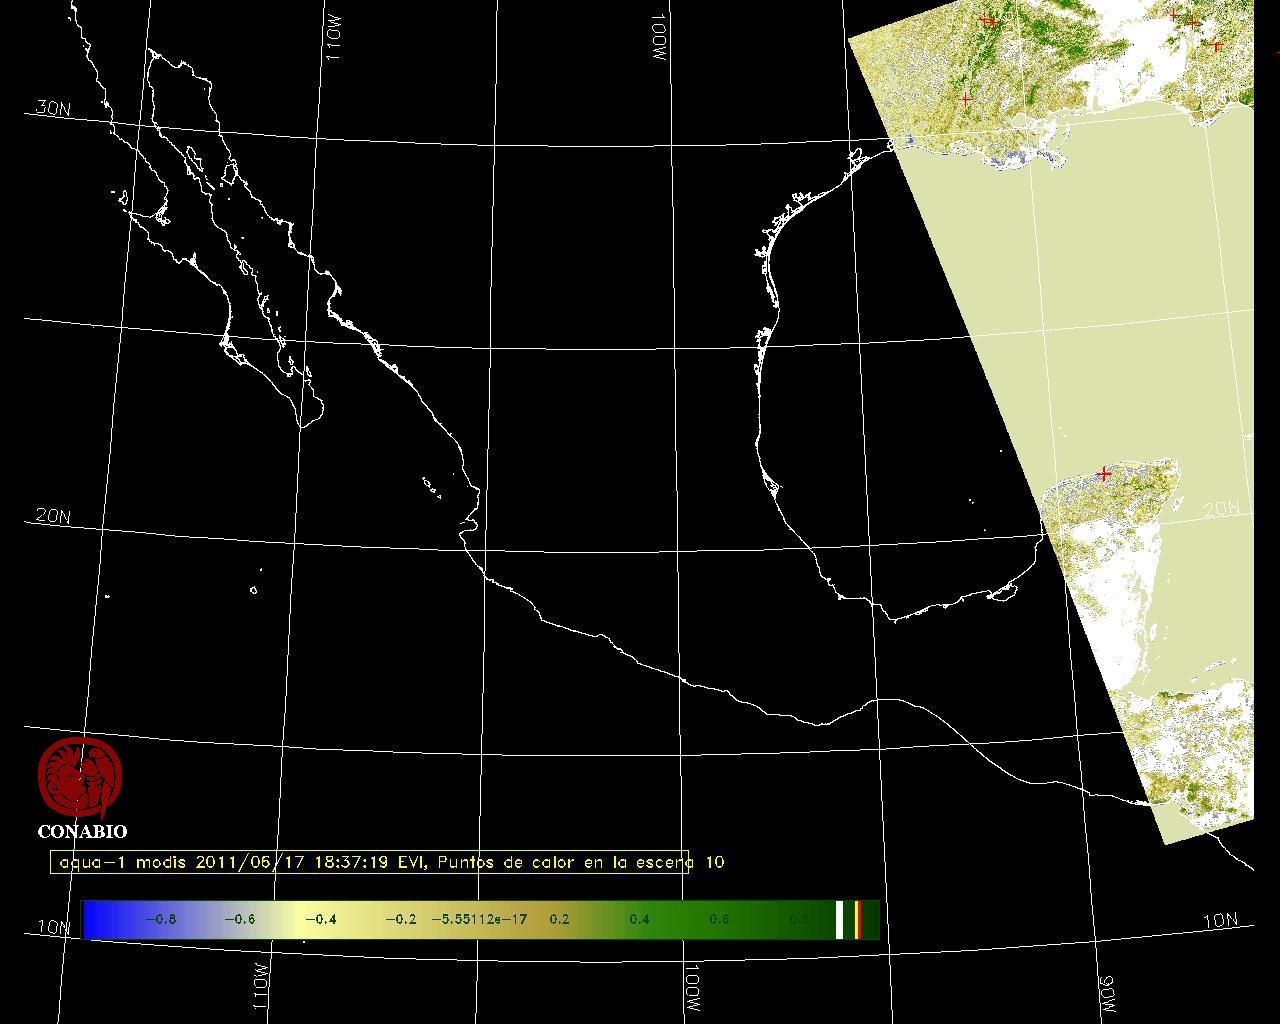Click the white stripe at color bar end

840,919
